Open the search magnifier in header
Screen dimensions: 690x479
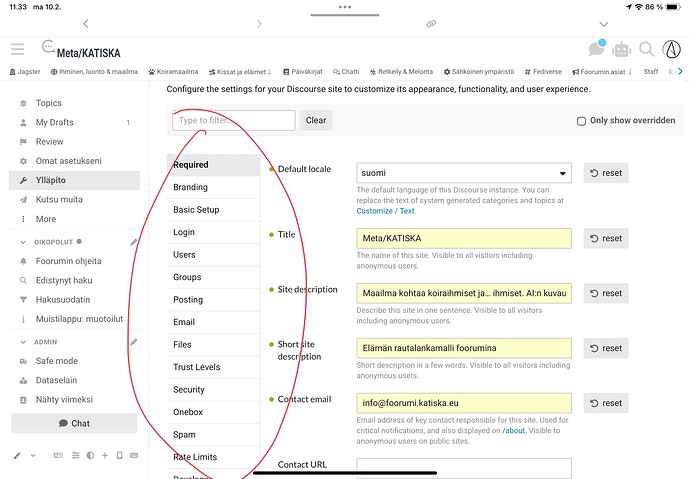(x=646, y=49)
